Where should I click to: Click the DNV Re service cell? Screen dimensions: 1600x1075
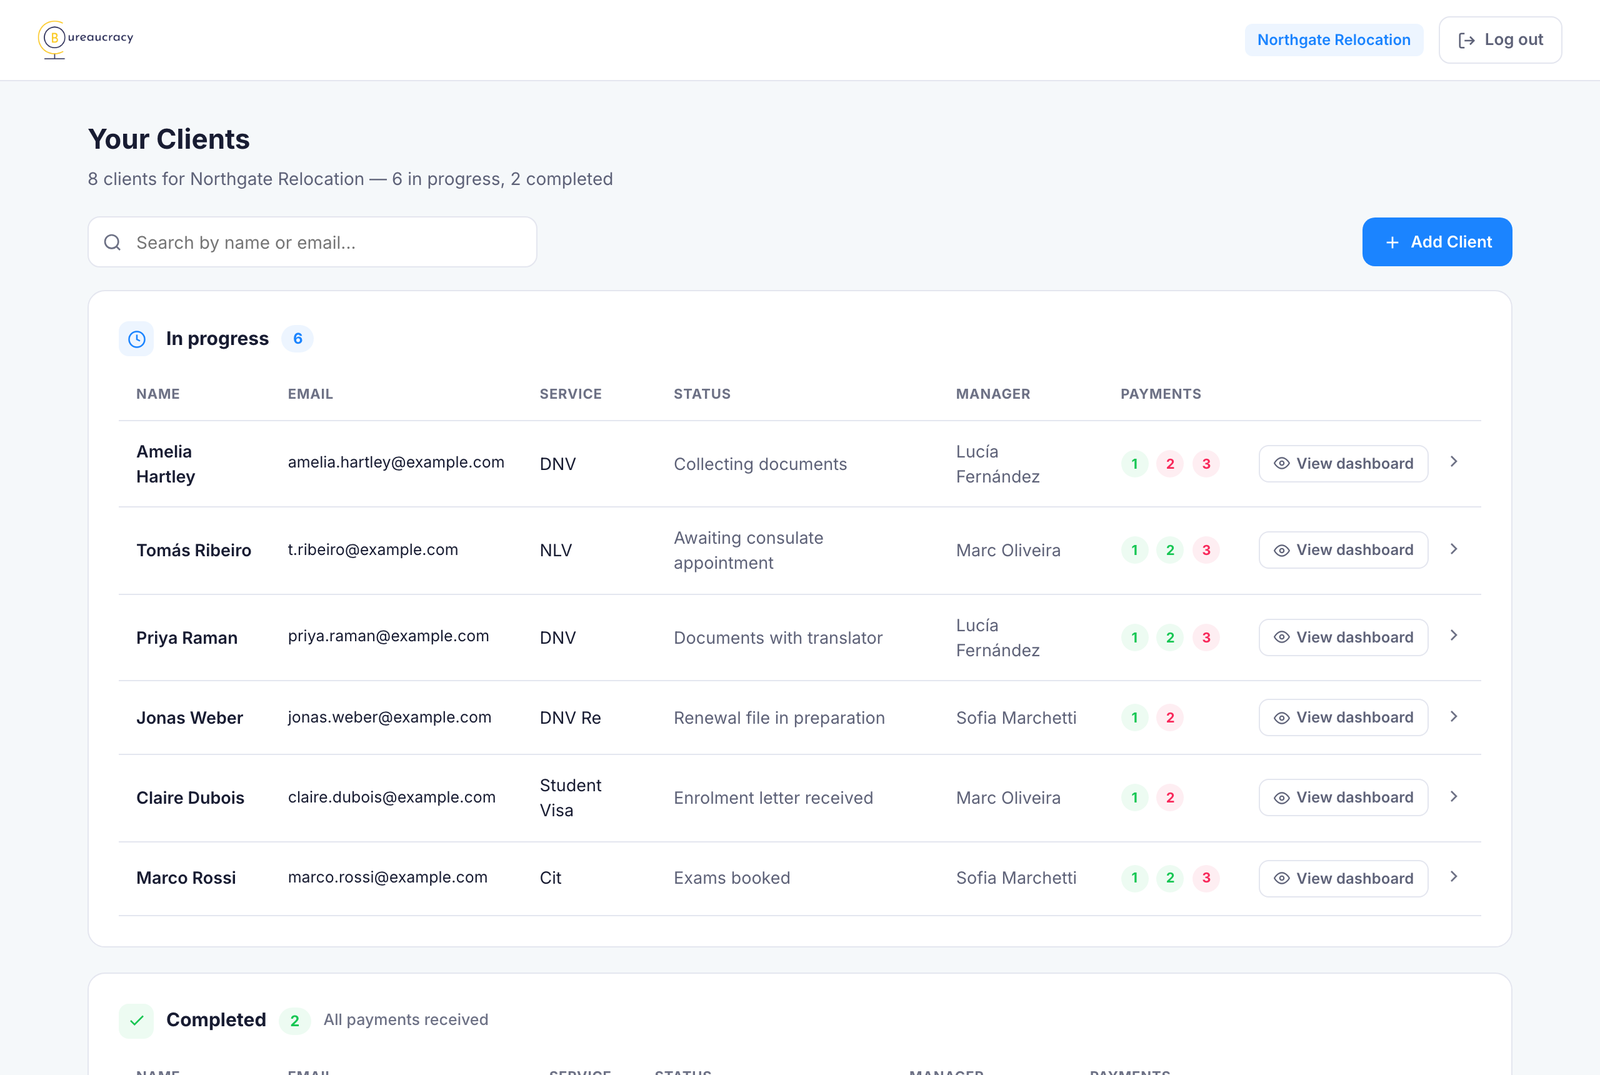571,718
